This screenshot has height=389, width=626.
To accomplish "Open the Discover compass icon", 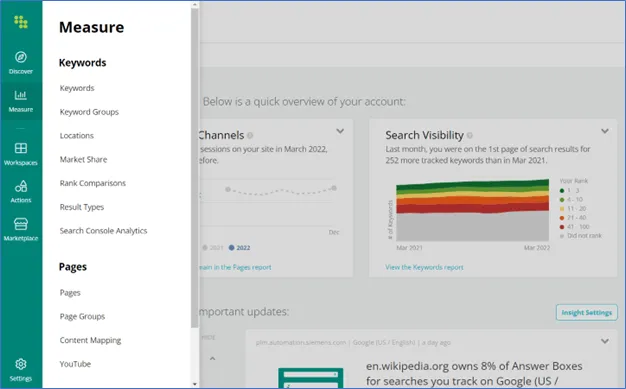I will (21, 57).
